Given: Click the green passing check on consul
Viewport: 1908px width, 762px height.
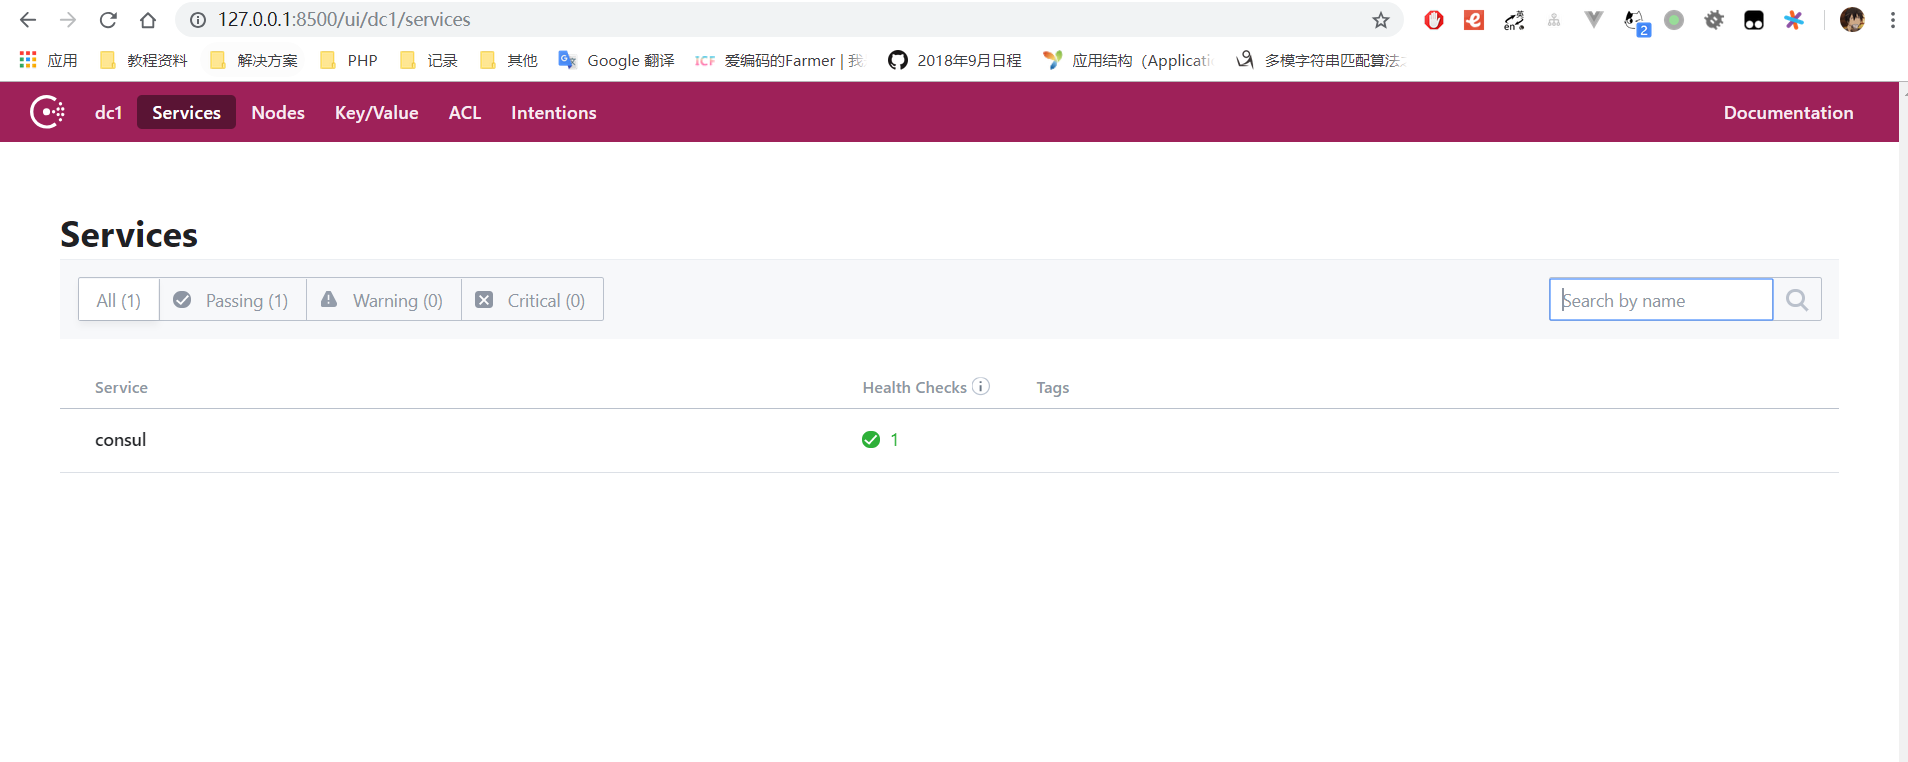Looking at the screenshot, I should coord(871,440).
